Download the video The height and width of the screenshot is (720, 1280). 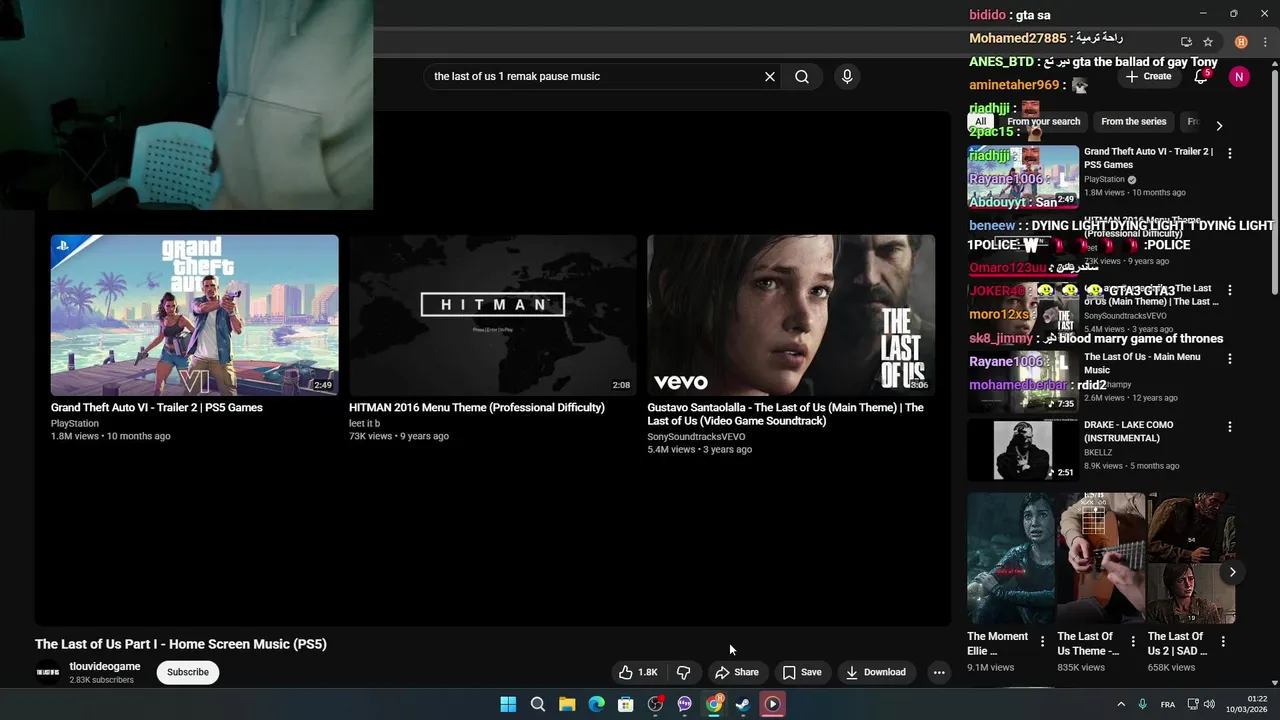pos(876,672)
